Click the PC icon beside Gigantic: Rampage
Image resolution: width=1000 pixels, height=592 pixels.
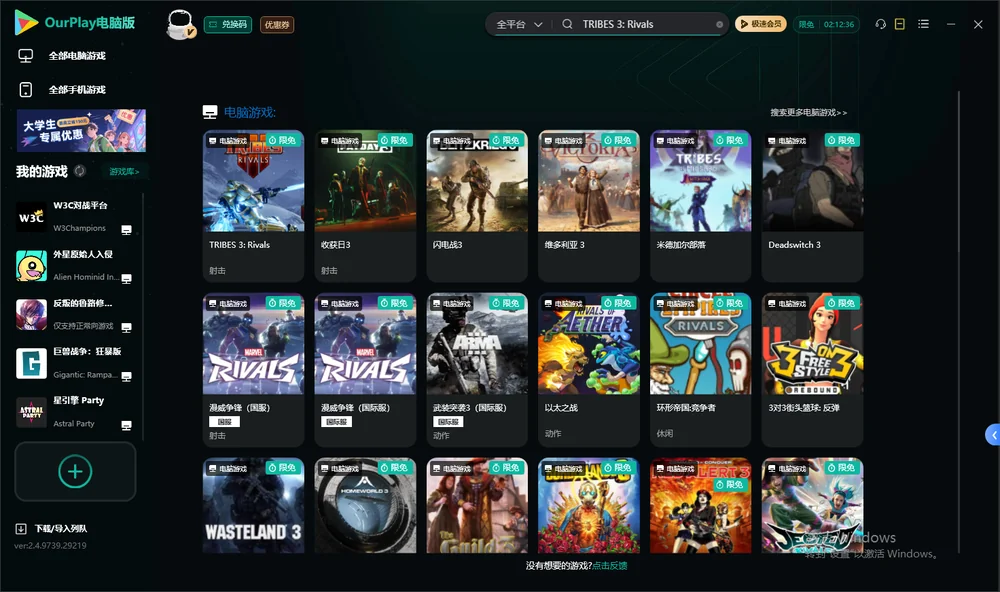coord(126,376)
